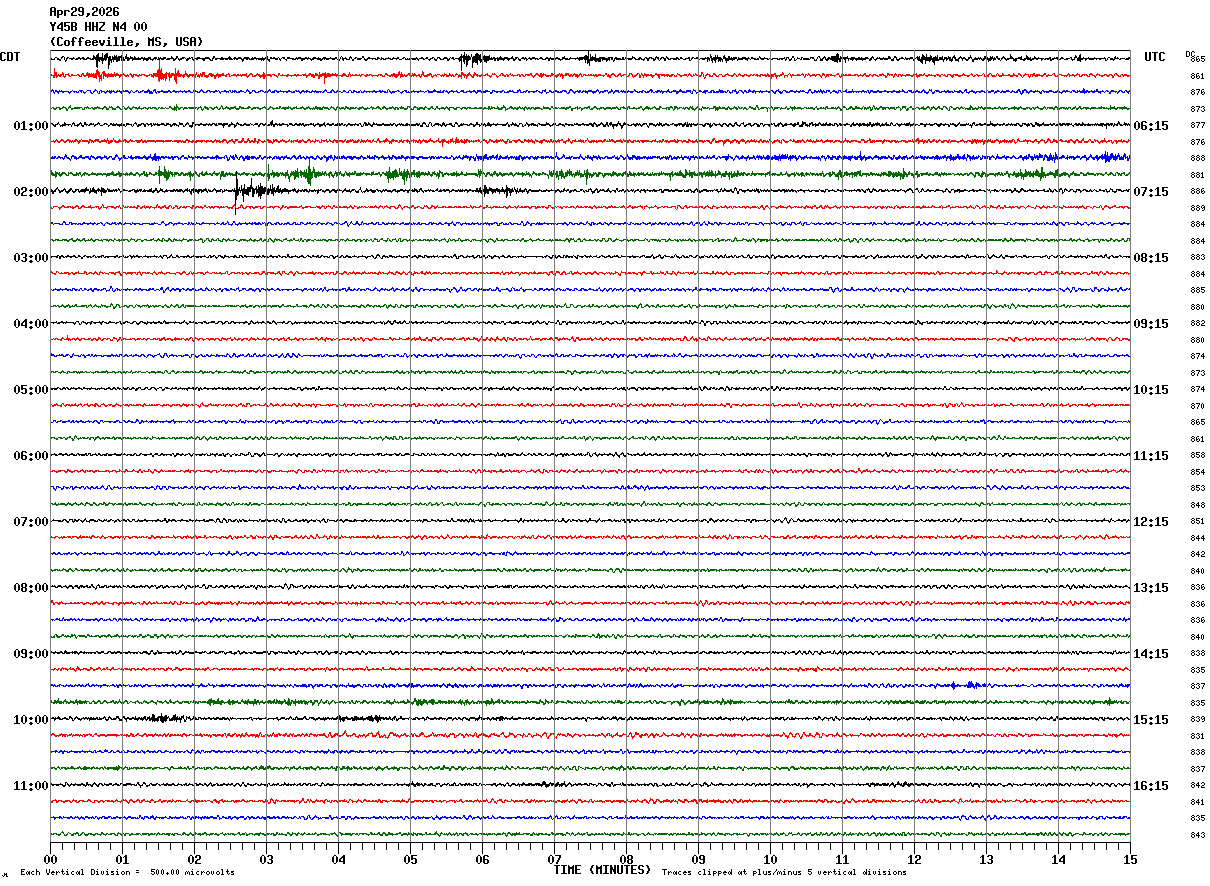Click the UTC timezone header
This screenshot has height=886, width=1210.
[x=1155, y=57]
